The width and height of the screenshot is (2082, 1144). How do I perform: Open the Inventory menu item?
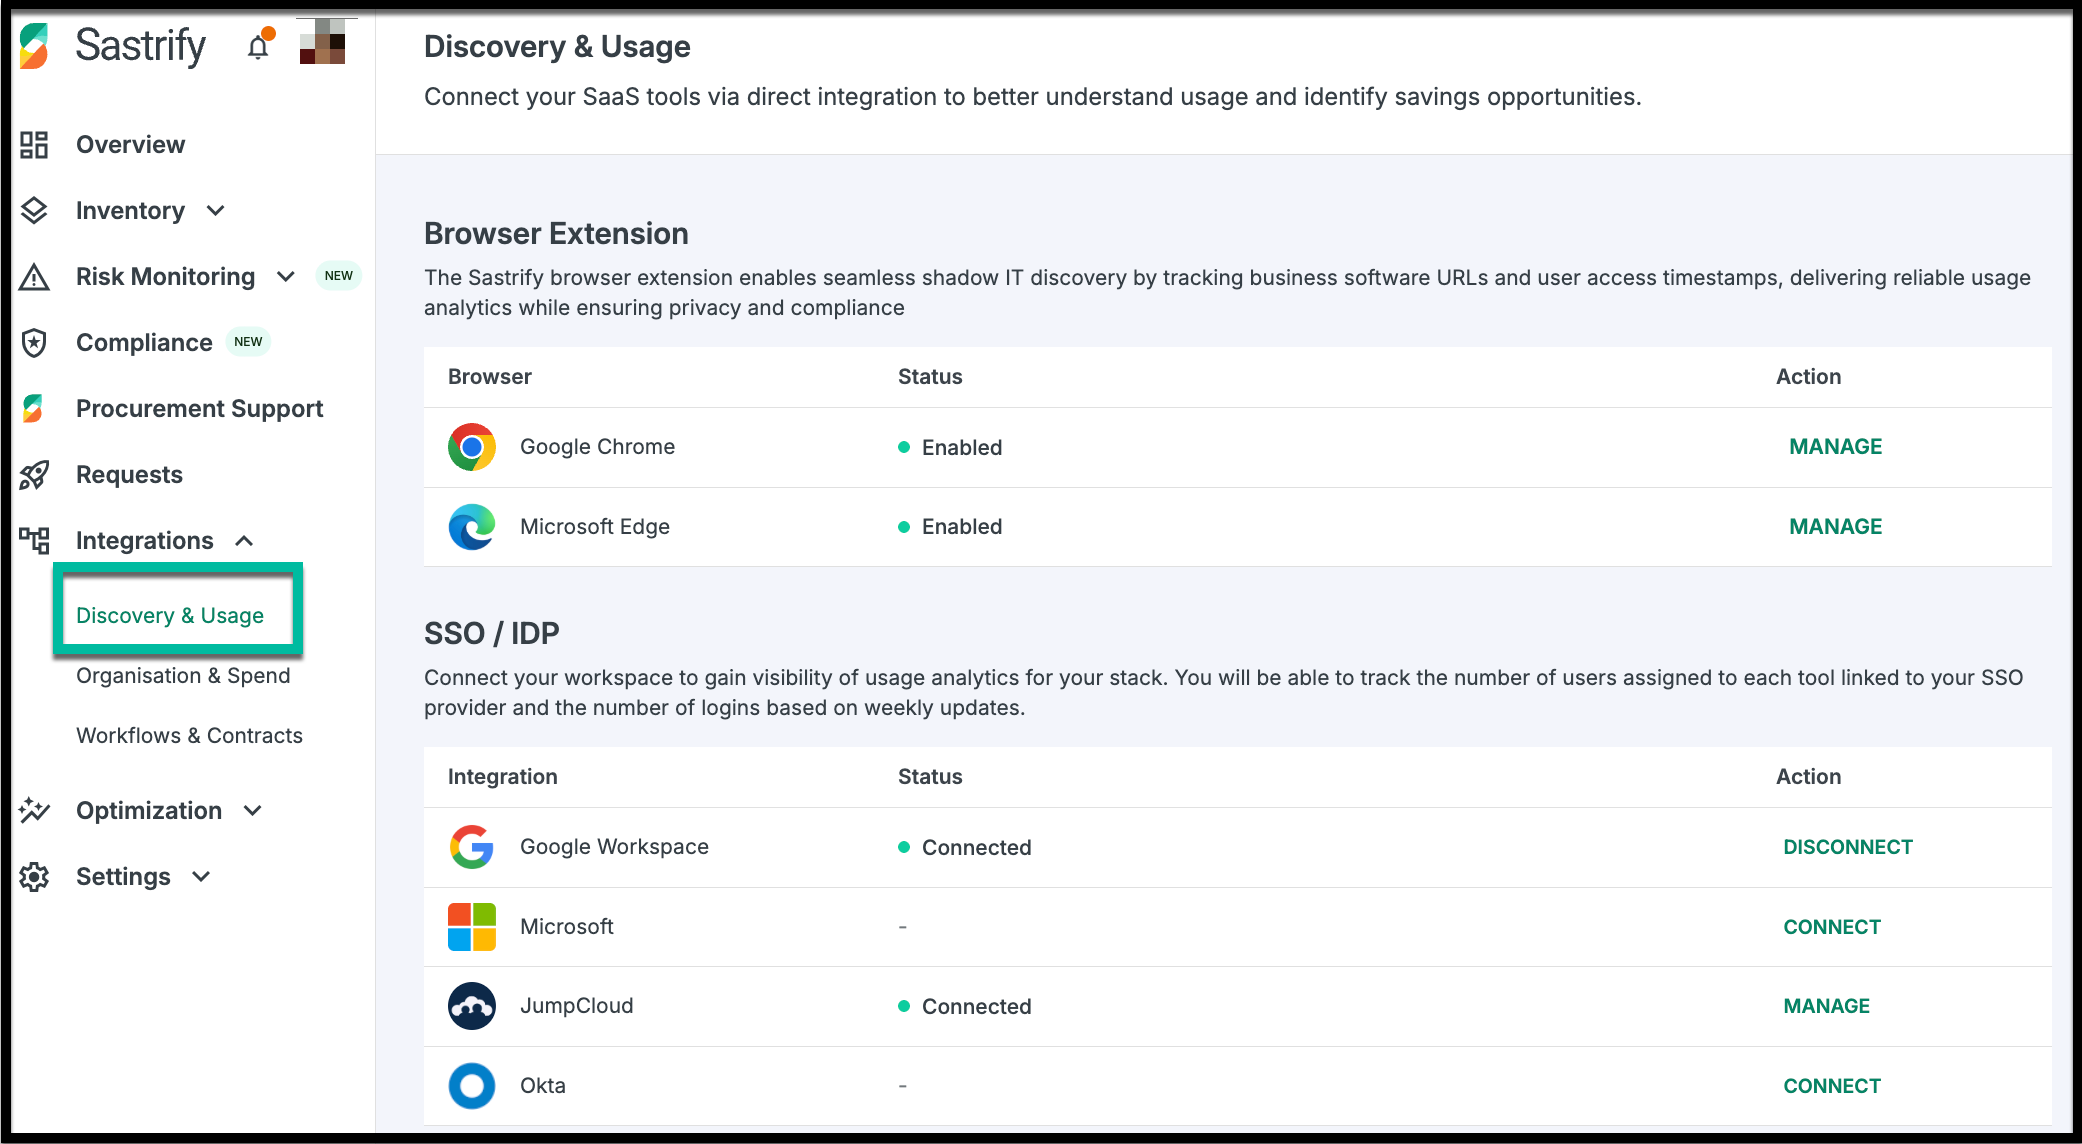click(x=130, y=211)
